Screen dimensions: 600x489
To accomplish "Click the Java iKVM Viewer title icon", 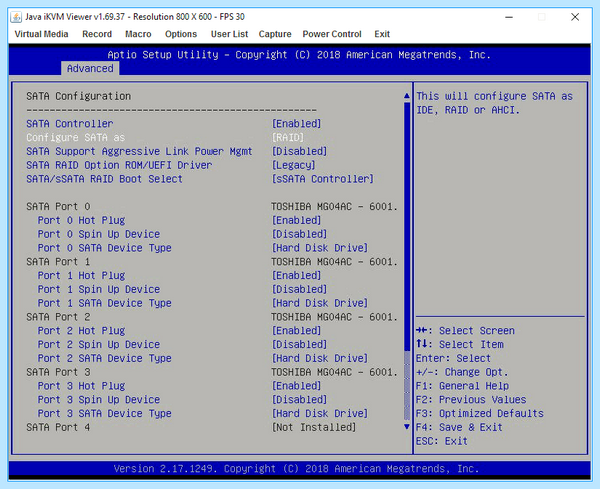I will tap(16, 17).
